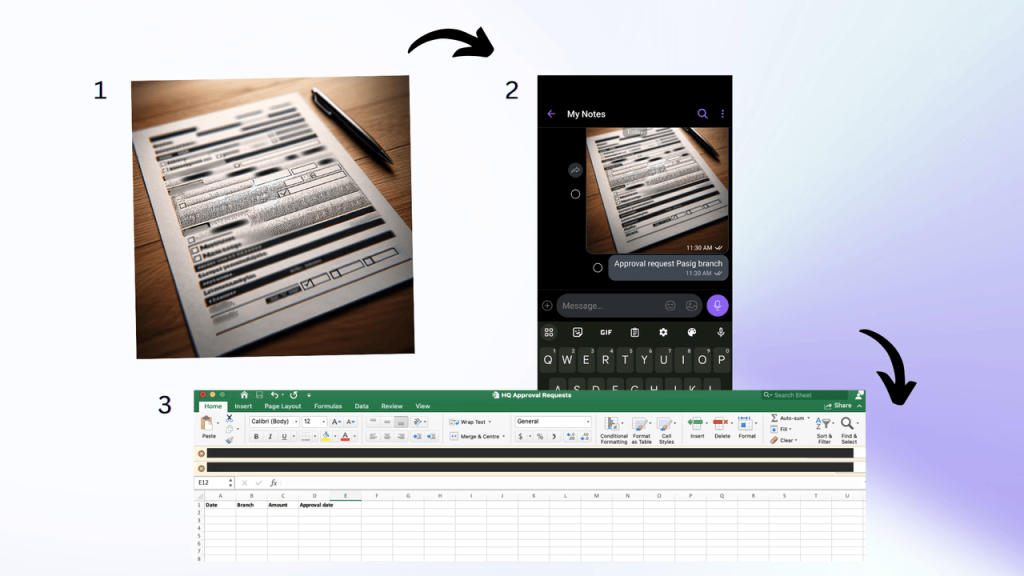
Task: Click the Redo icon in Excel's title bar
Action: coord(294,395)
